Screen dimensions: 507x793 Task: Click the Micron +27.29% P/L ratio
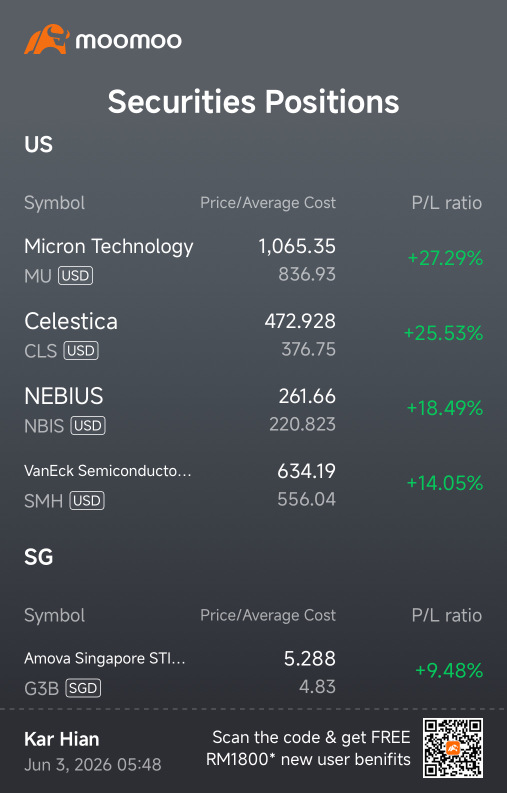pos(445,258)
